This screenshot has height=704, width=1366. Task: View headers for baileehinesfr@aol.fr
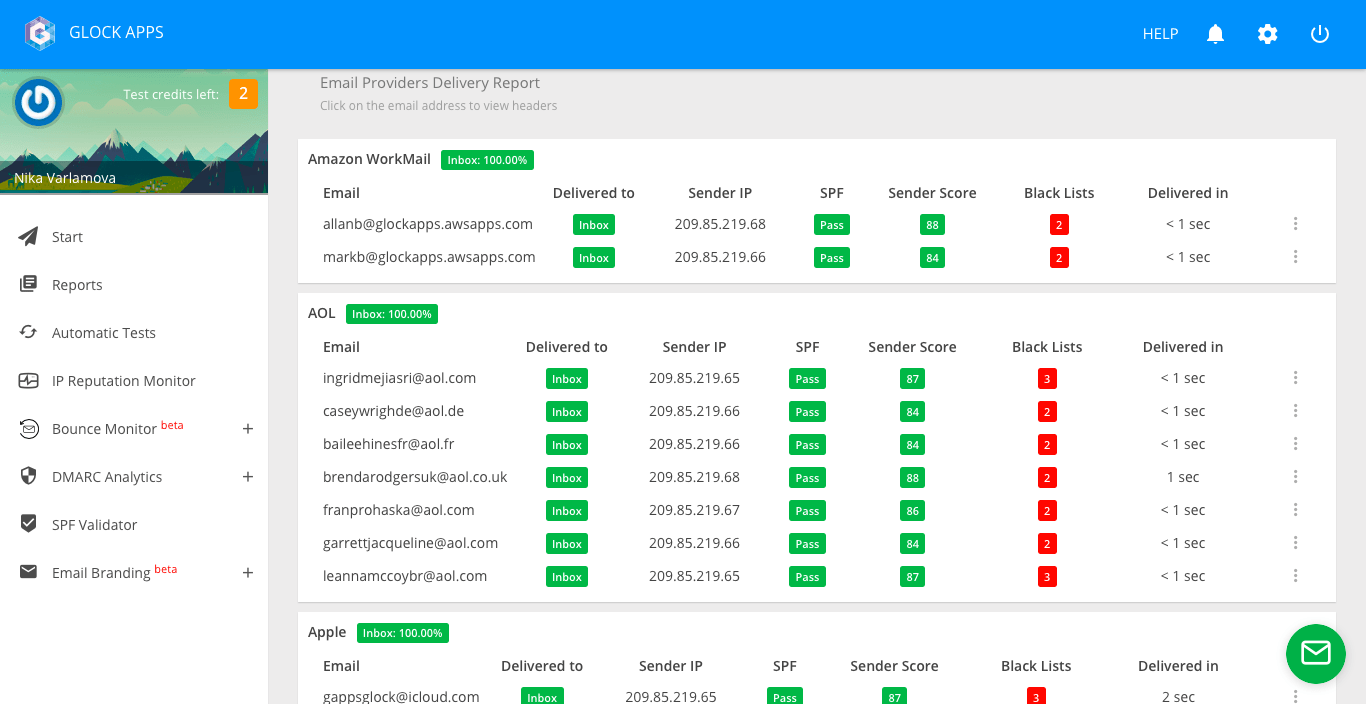(389, 444)
